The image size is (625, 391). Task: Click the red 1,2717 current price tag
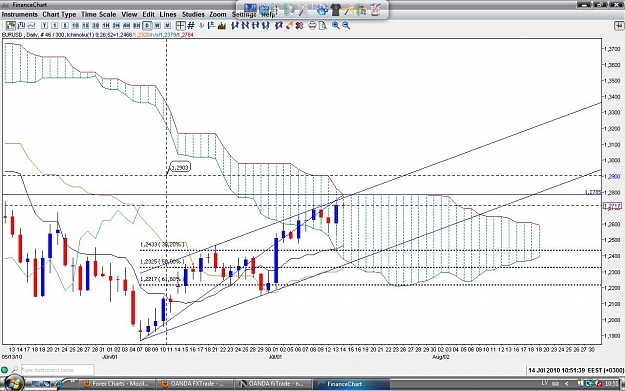[x=612, y=206]
